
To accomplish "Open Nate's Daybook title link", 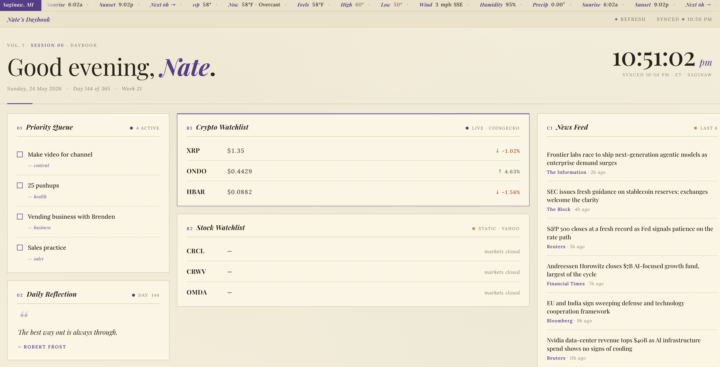I will [x=28, y=20].
